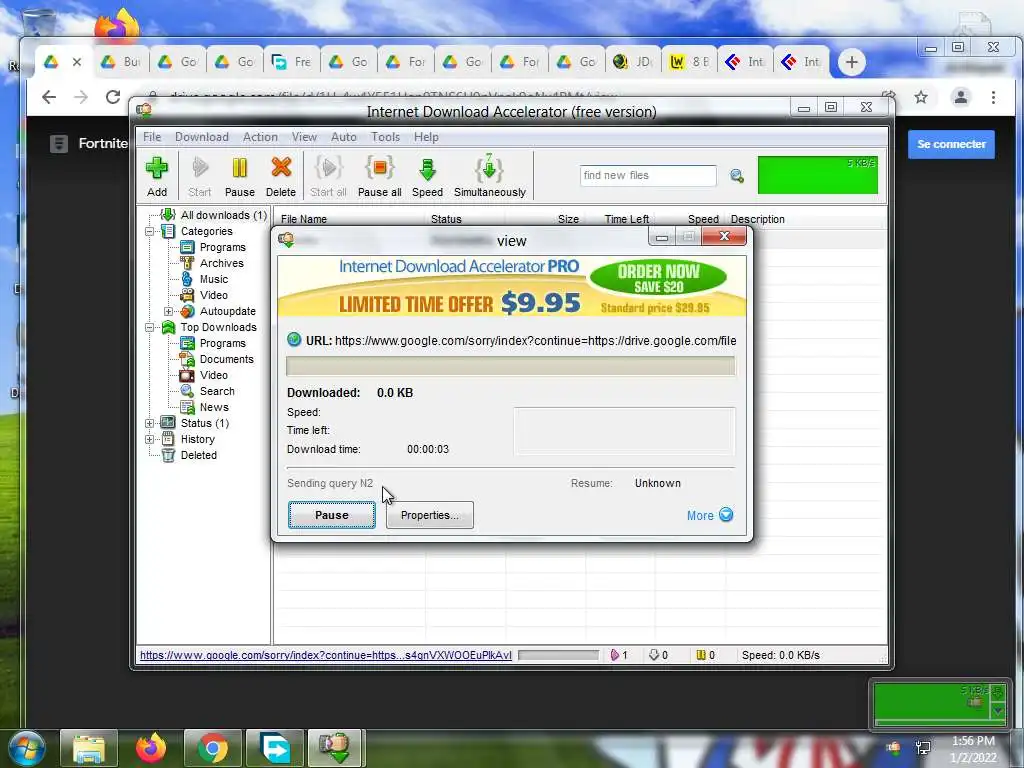Click the ORDER NOW banner button
The width and height of the screenshot is (1024, 768).
tap(658, 278)
